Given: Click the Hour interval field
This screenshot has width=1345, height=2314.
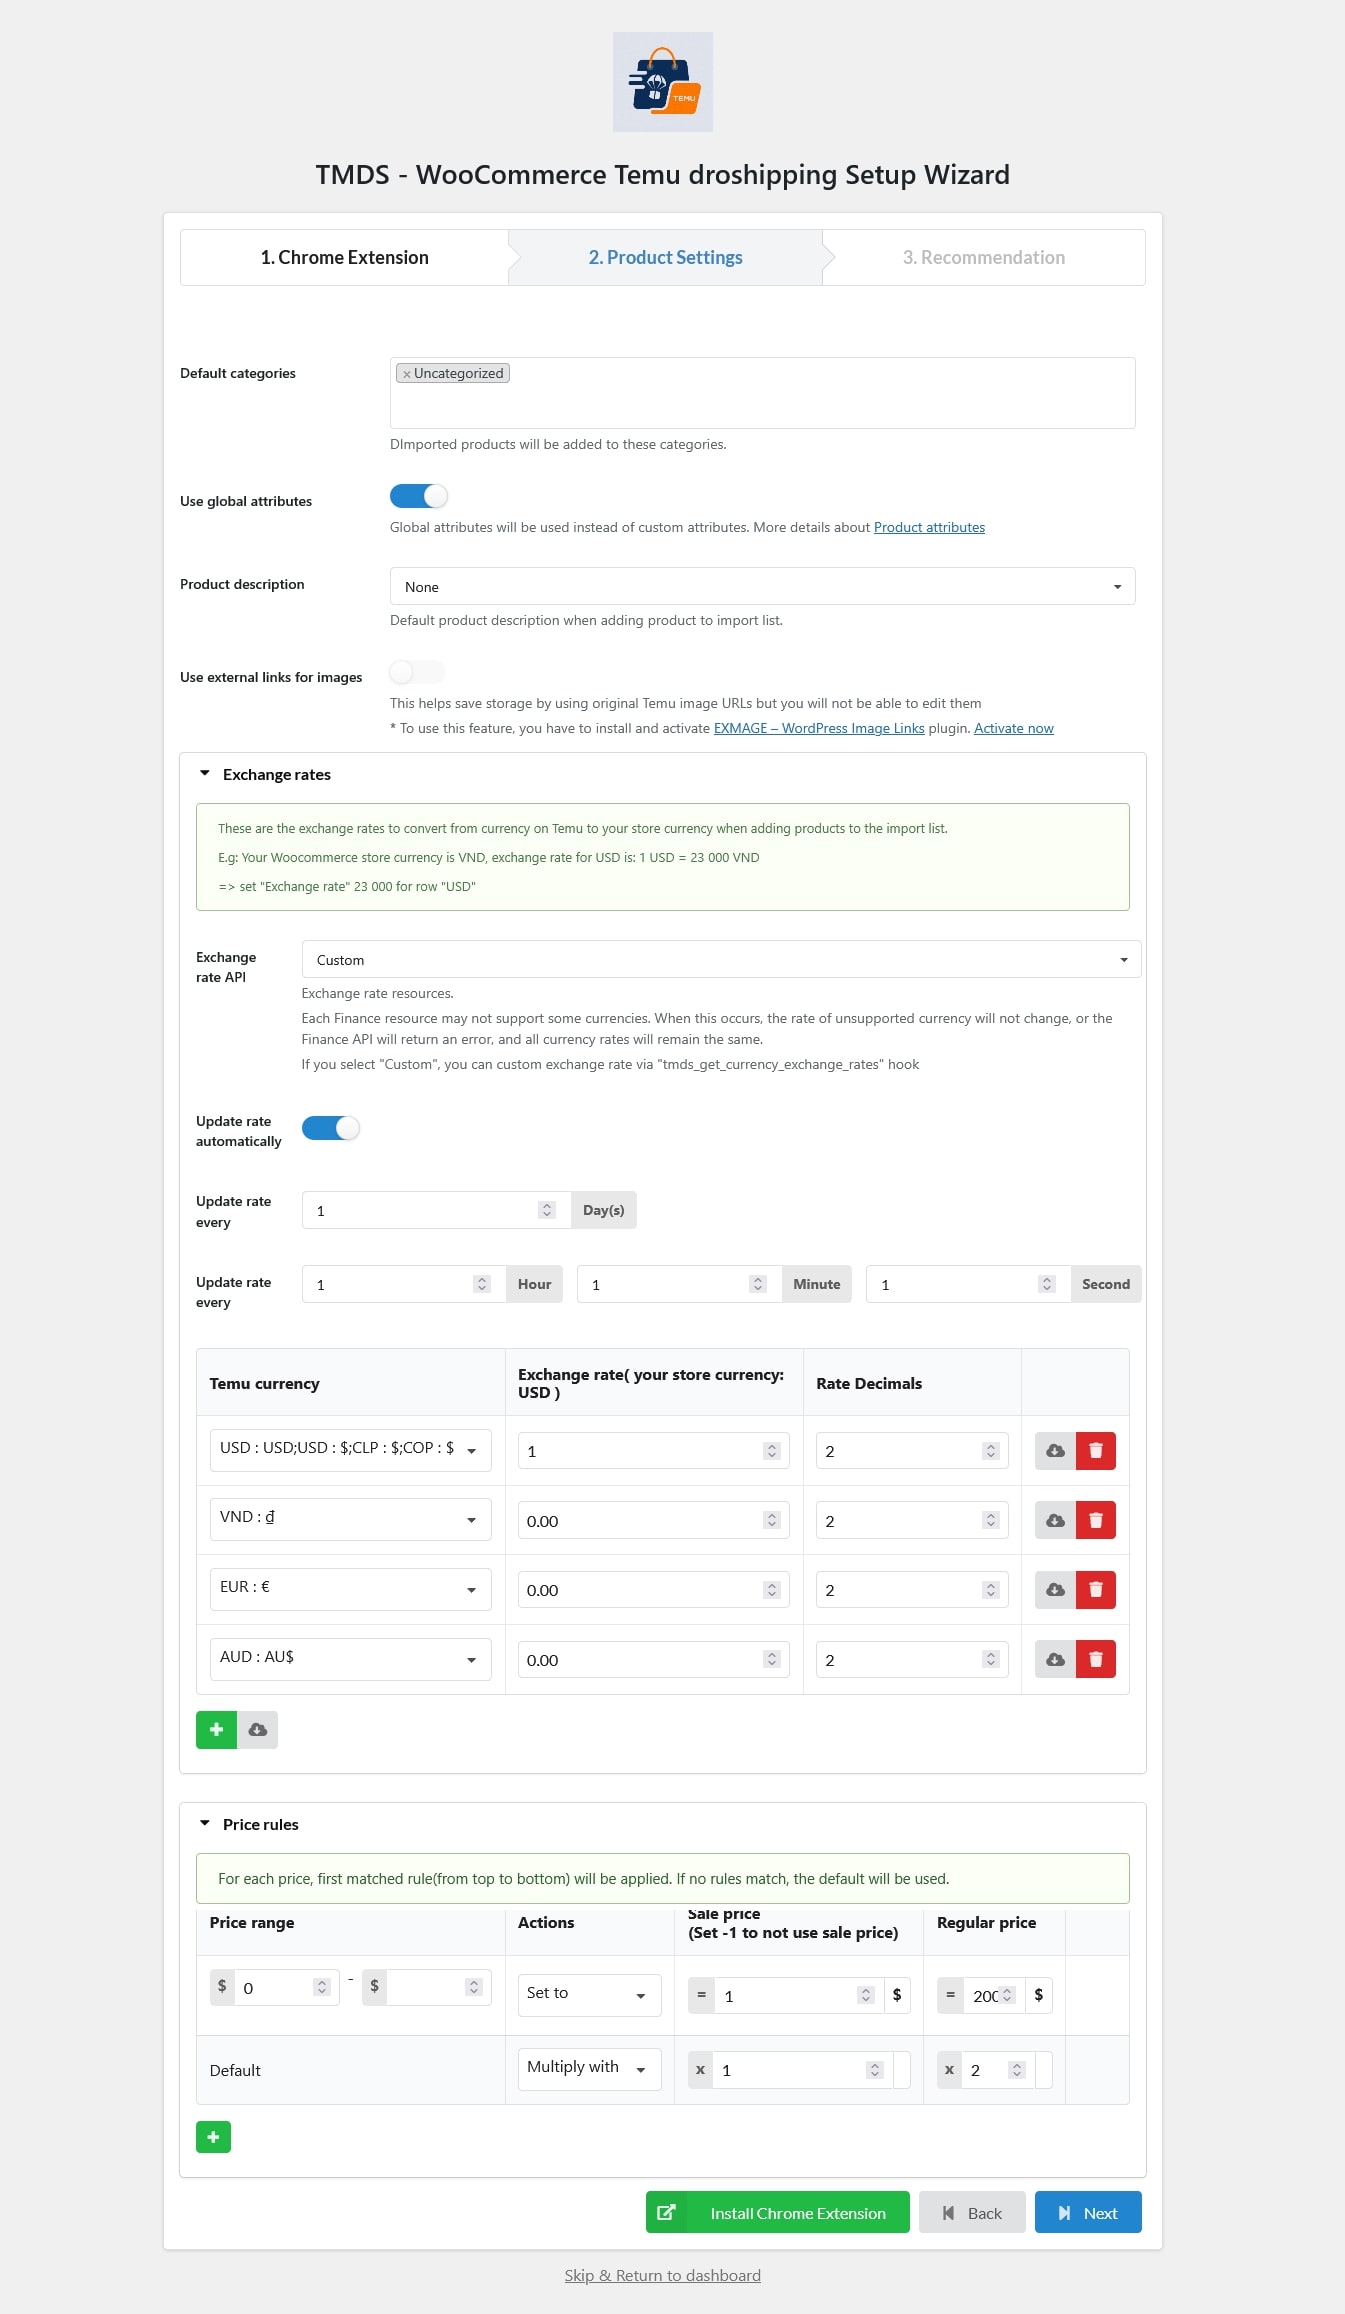Looking at the screenshot, I should click(404, 1284).
